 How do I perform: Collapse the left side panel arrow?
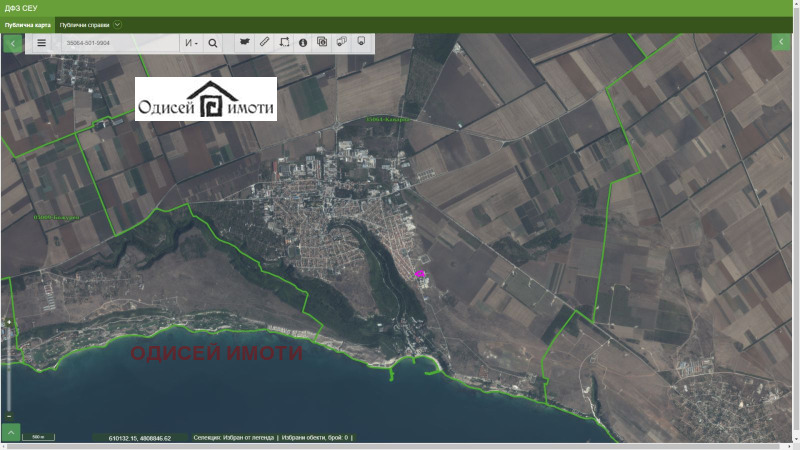[x=12, y=43]
